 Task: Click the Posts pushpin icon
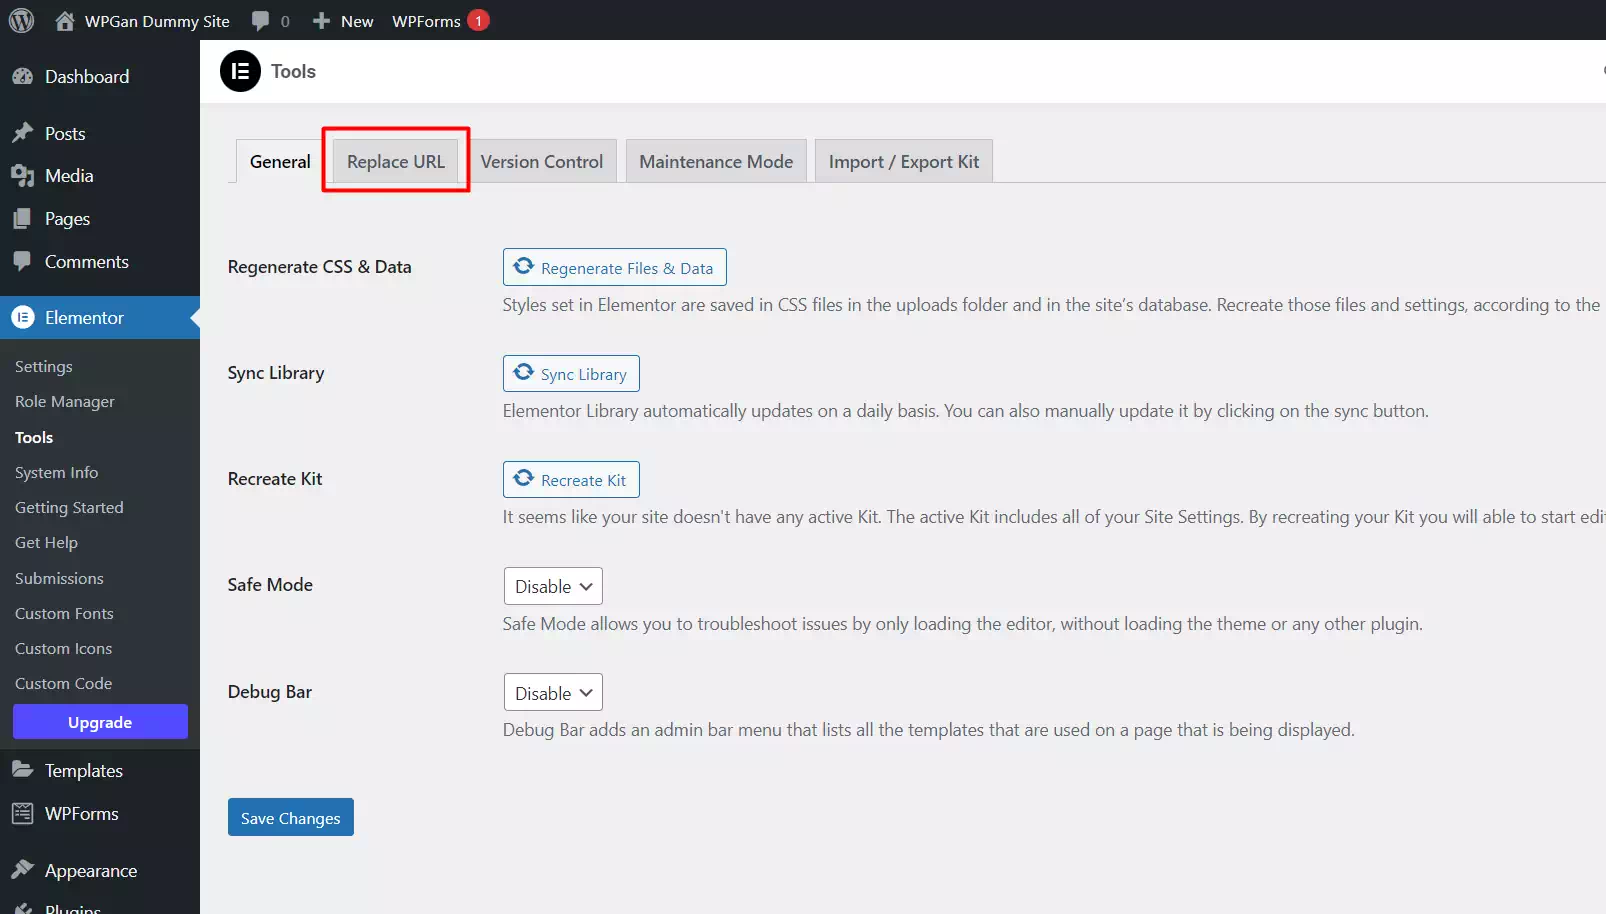[22, 133]
